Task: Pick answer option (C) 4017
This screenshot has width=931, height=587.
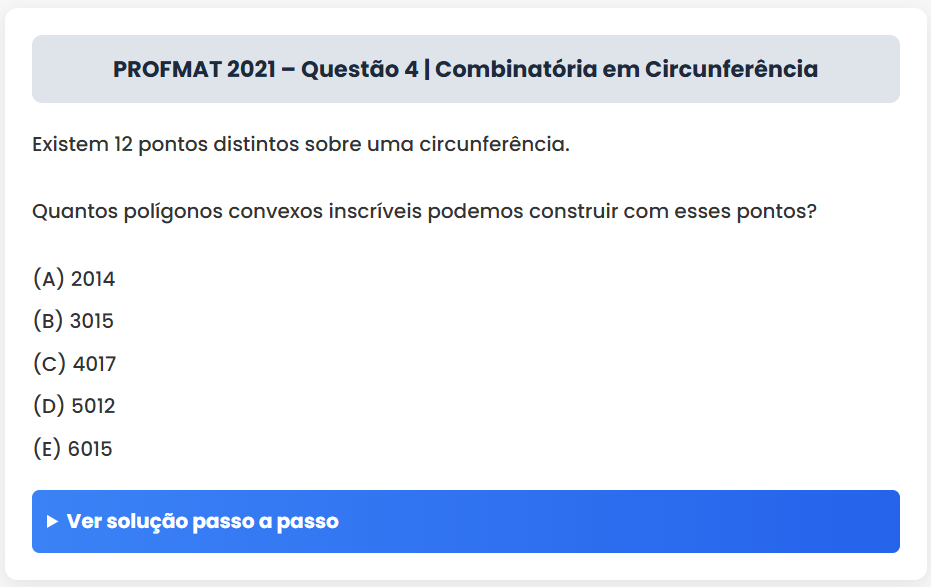Action: tap(75, 364)
